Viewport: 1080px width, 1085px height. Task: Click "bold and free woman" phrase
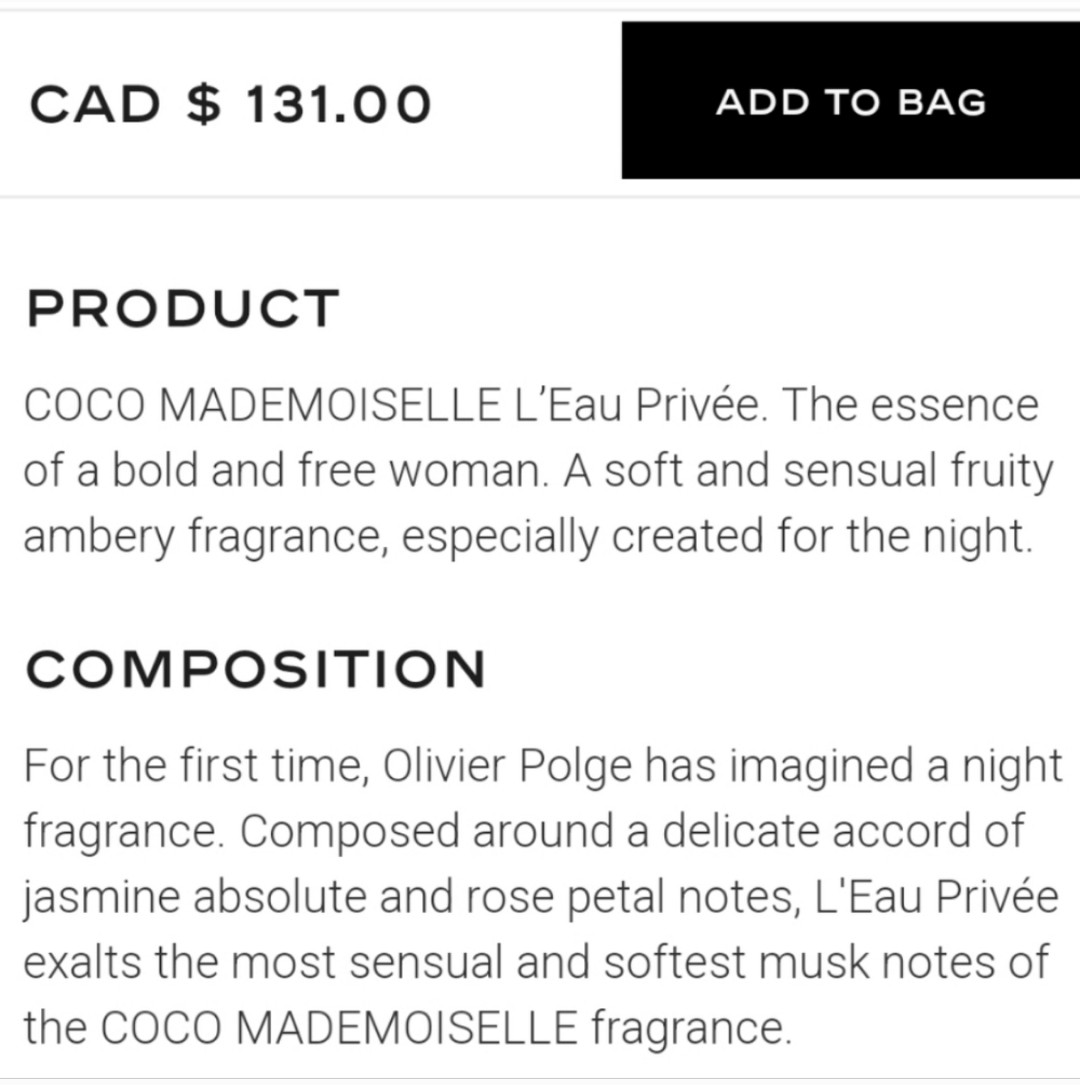tap(329, 471)
